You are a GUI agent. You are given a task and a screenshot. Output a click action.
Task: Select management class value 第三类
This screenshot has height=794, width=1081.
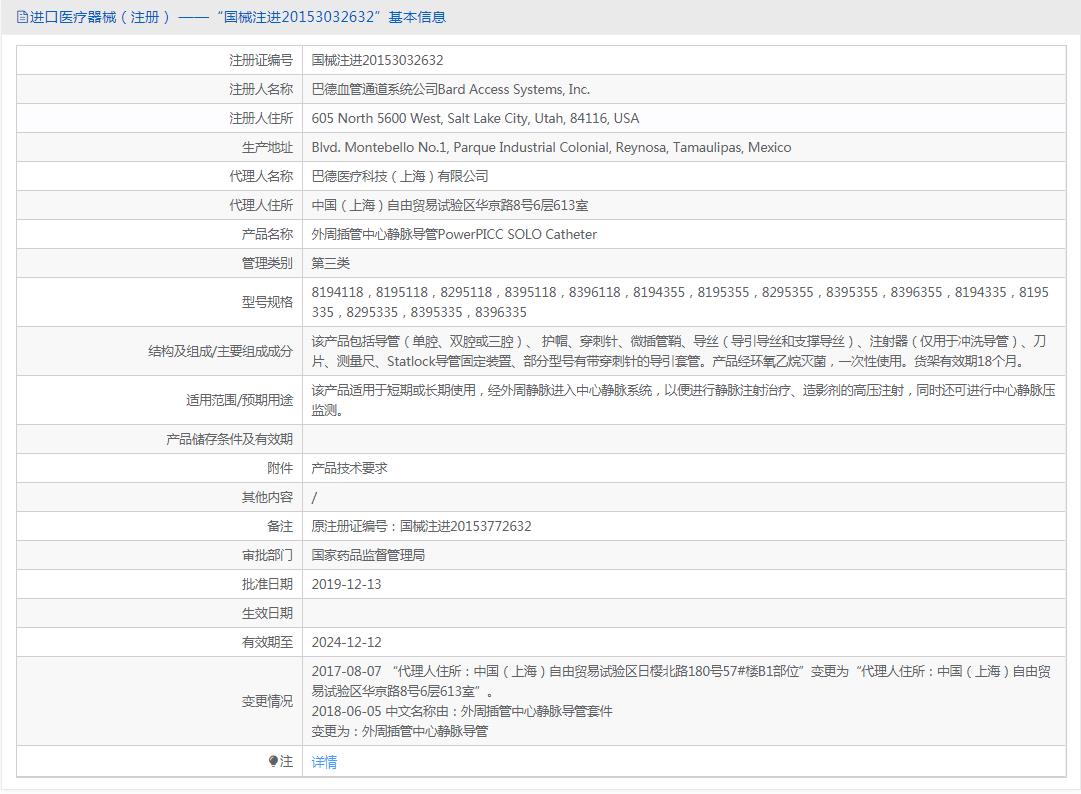(330, 263)
